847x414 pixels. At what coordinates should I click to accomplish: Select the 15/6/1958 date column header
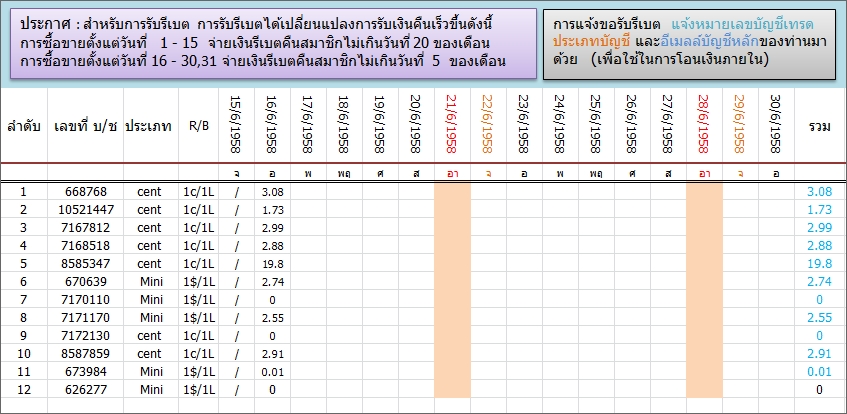coord(236,124)
